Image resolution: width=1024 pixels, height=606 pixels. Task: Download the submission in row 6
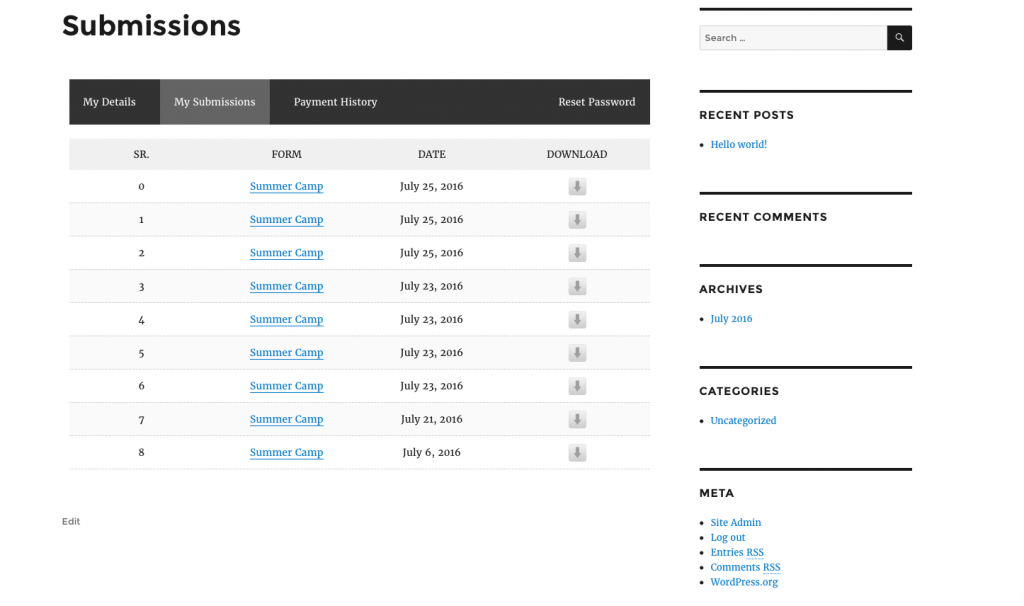click(577, 386)
